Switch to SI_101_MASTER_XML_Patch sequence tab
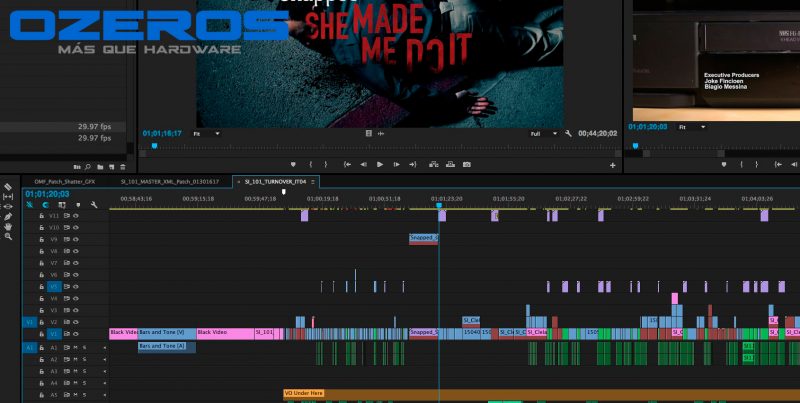This screenshot has width=800, height=403. tap(169, 182)
